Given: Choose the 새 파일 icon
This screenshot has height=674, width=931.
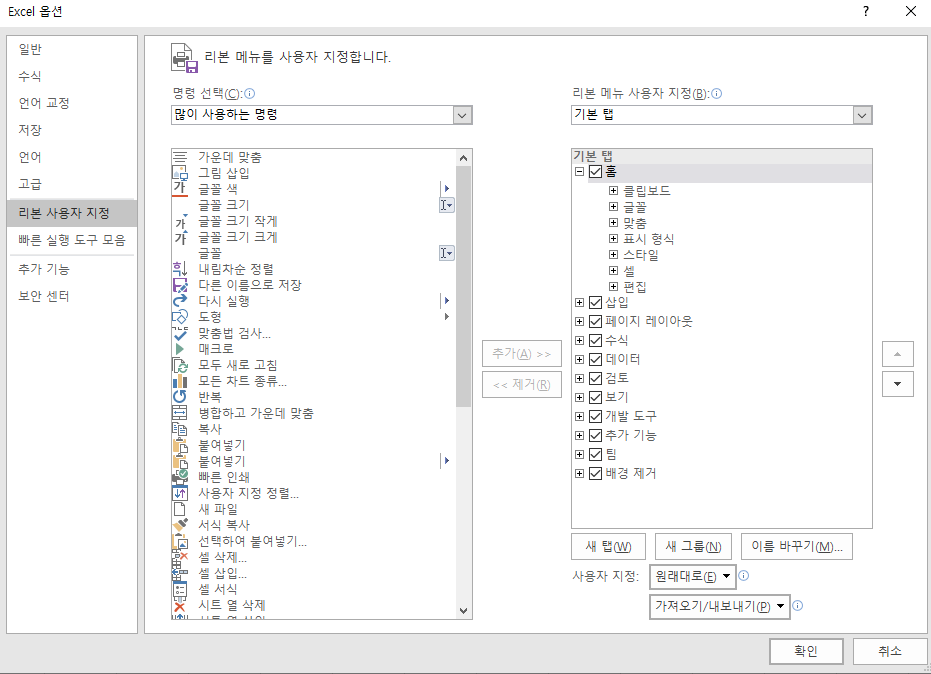Looking at the screenshot, I should coord(180,509).
